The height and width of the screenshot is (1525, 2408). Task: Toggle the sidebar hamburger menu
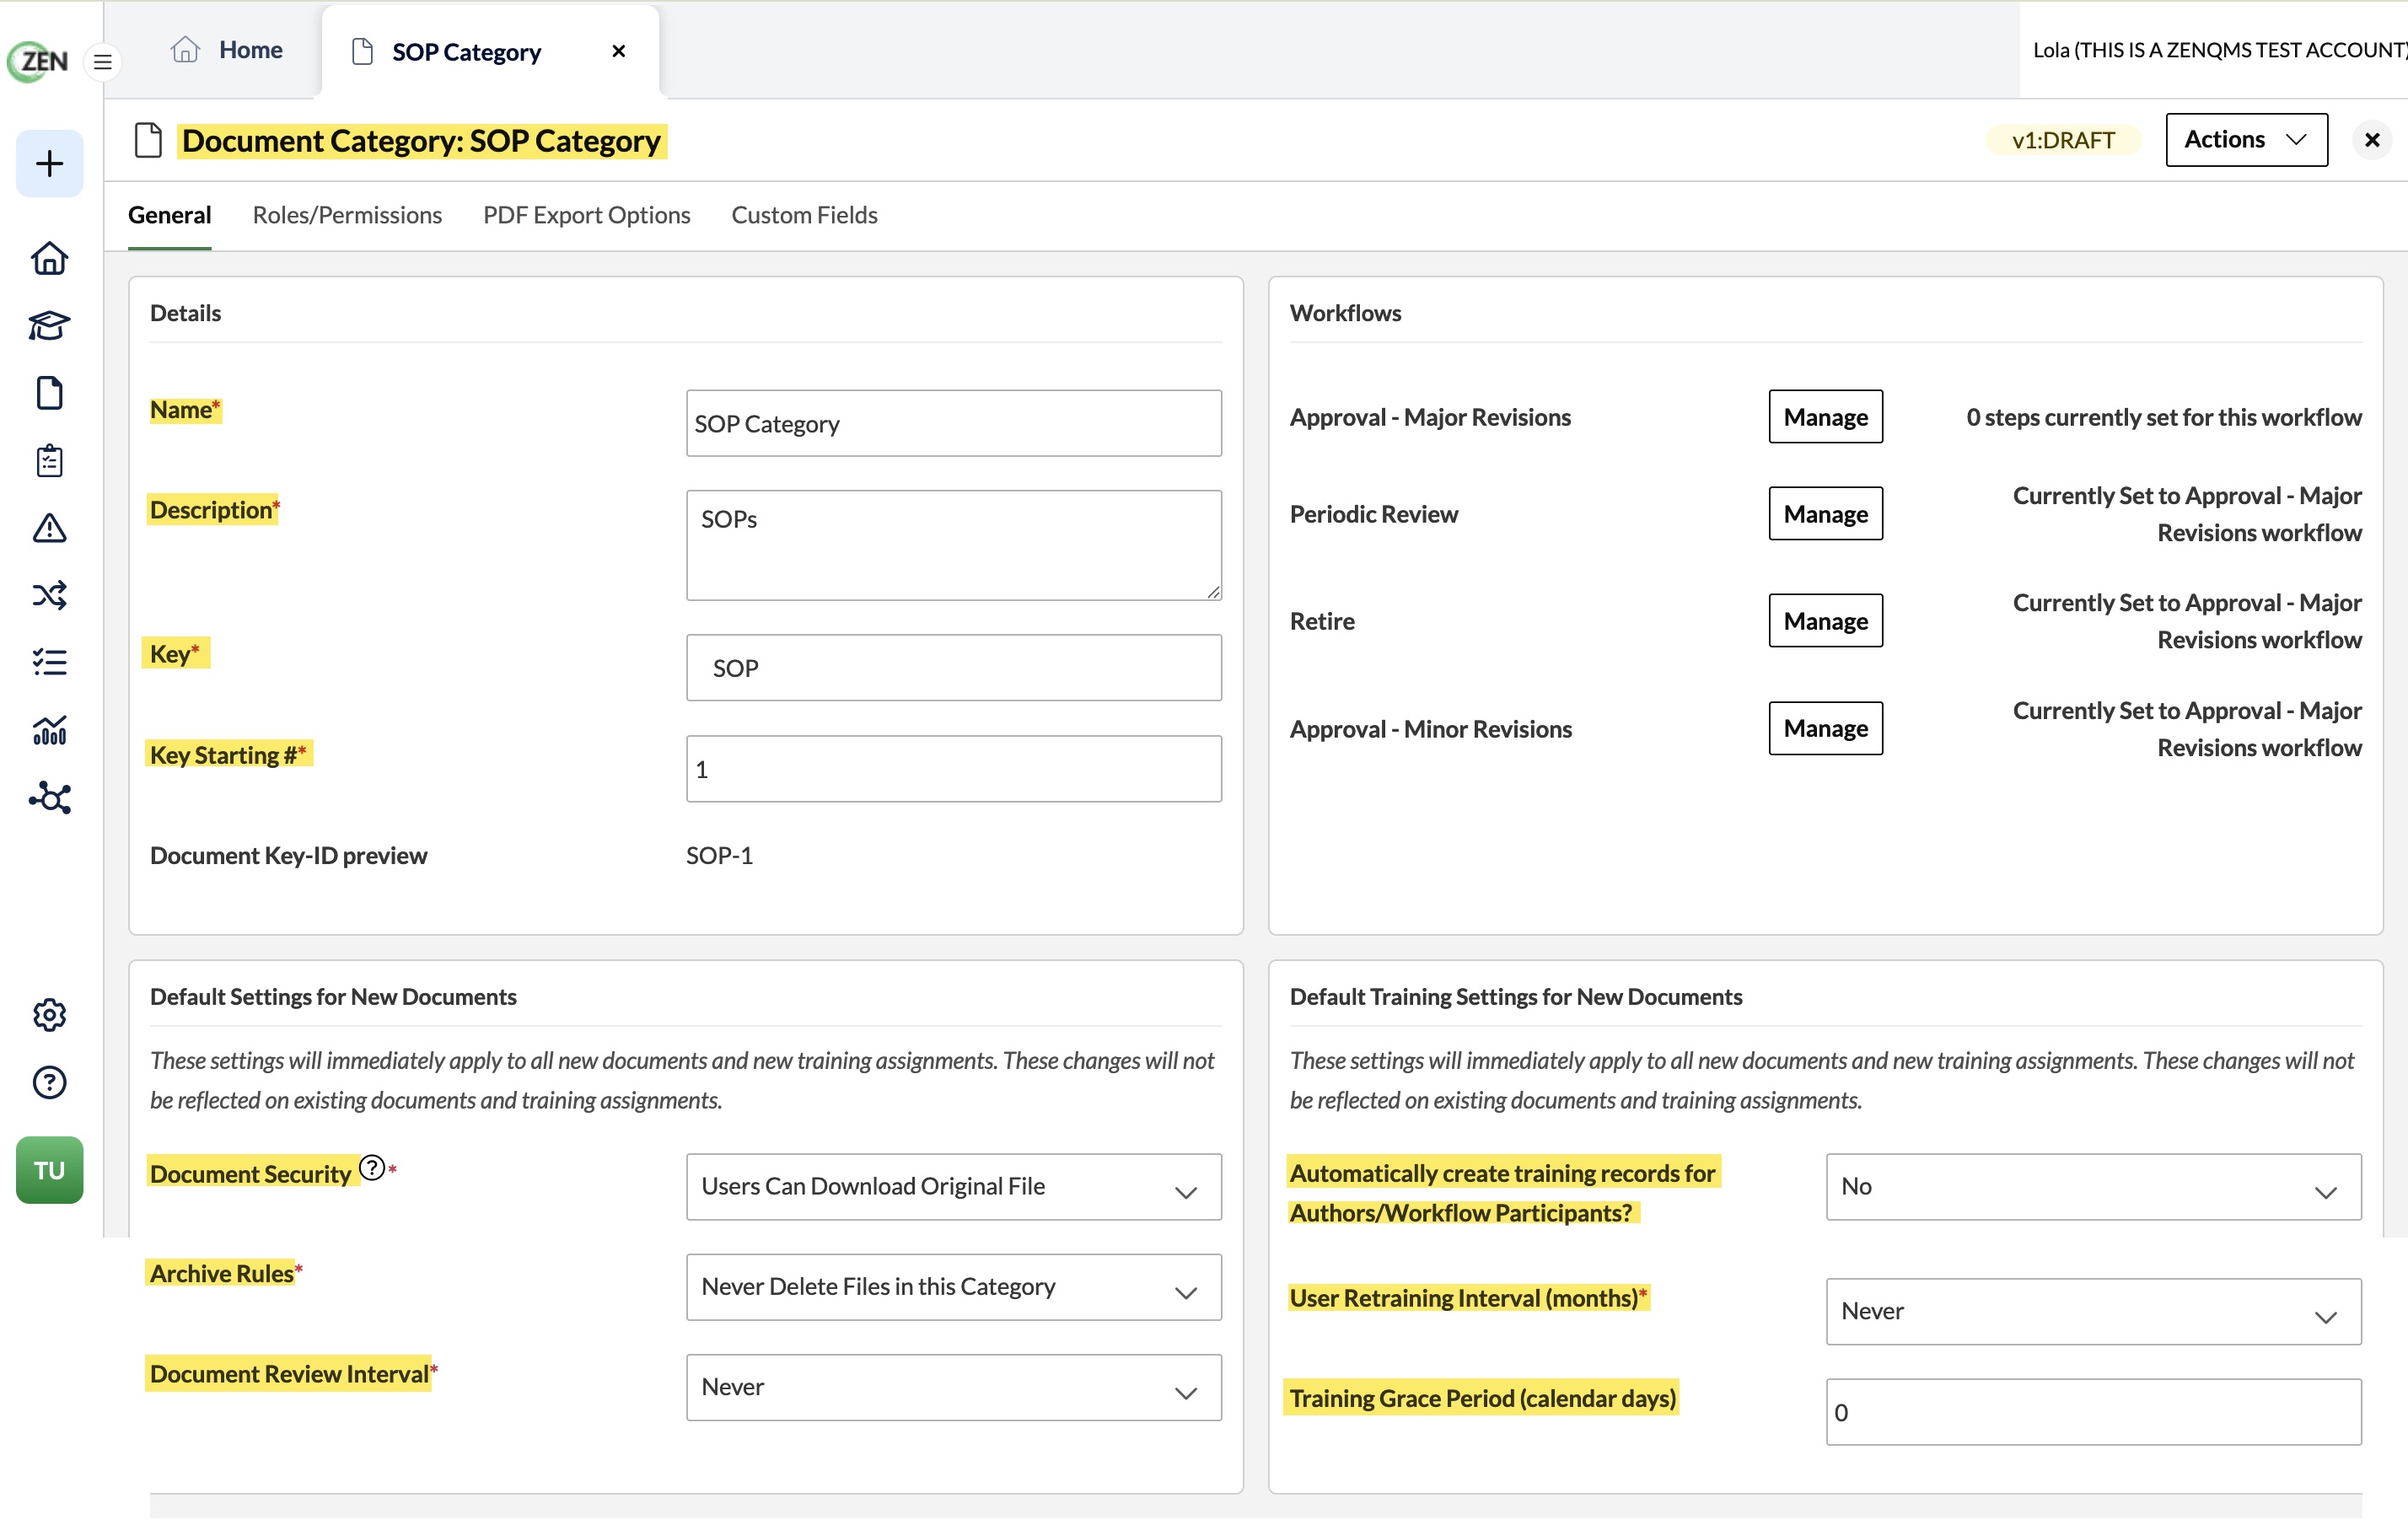102,62
